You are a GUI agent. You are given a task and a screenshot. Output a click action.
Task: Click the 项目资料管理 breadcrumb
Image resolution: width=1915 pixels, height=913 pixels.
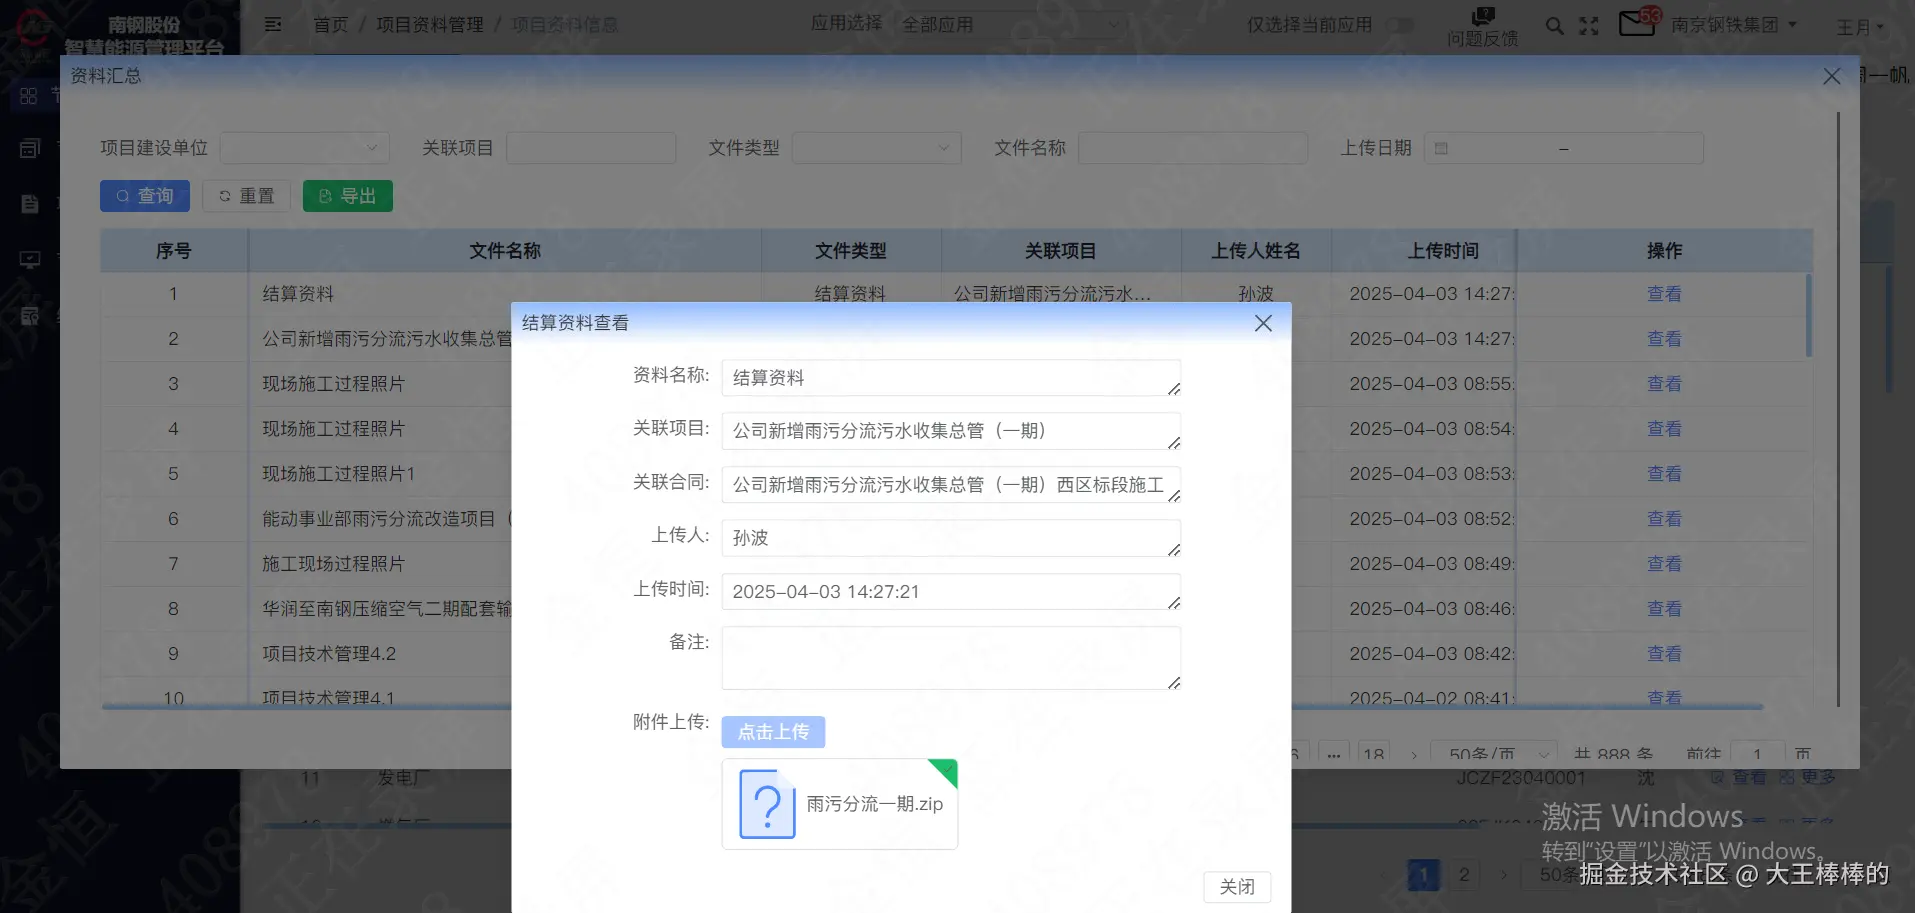(x=430, y=24)
